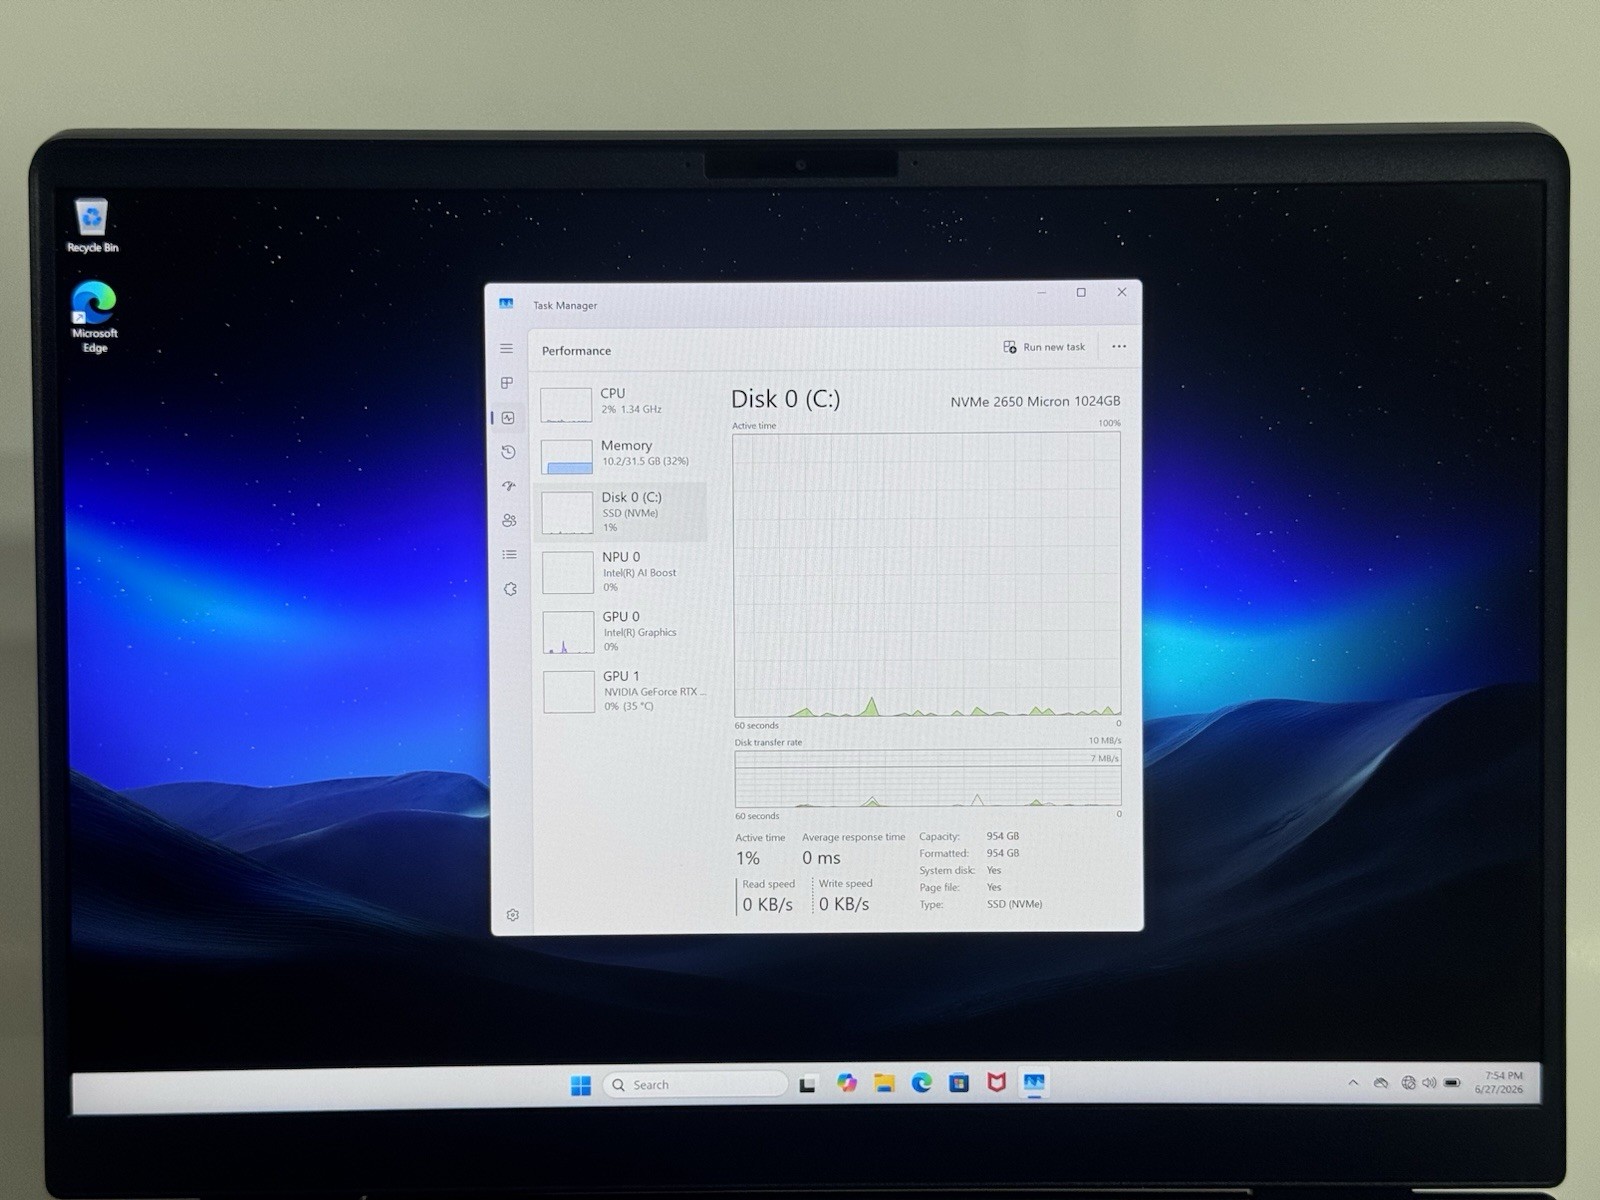The width and height of the screenshot is (1600, 1200).
Task: Select the Memory performance entry
Action: (x=622, y=455)
